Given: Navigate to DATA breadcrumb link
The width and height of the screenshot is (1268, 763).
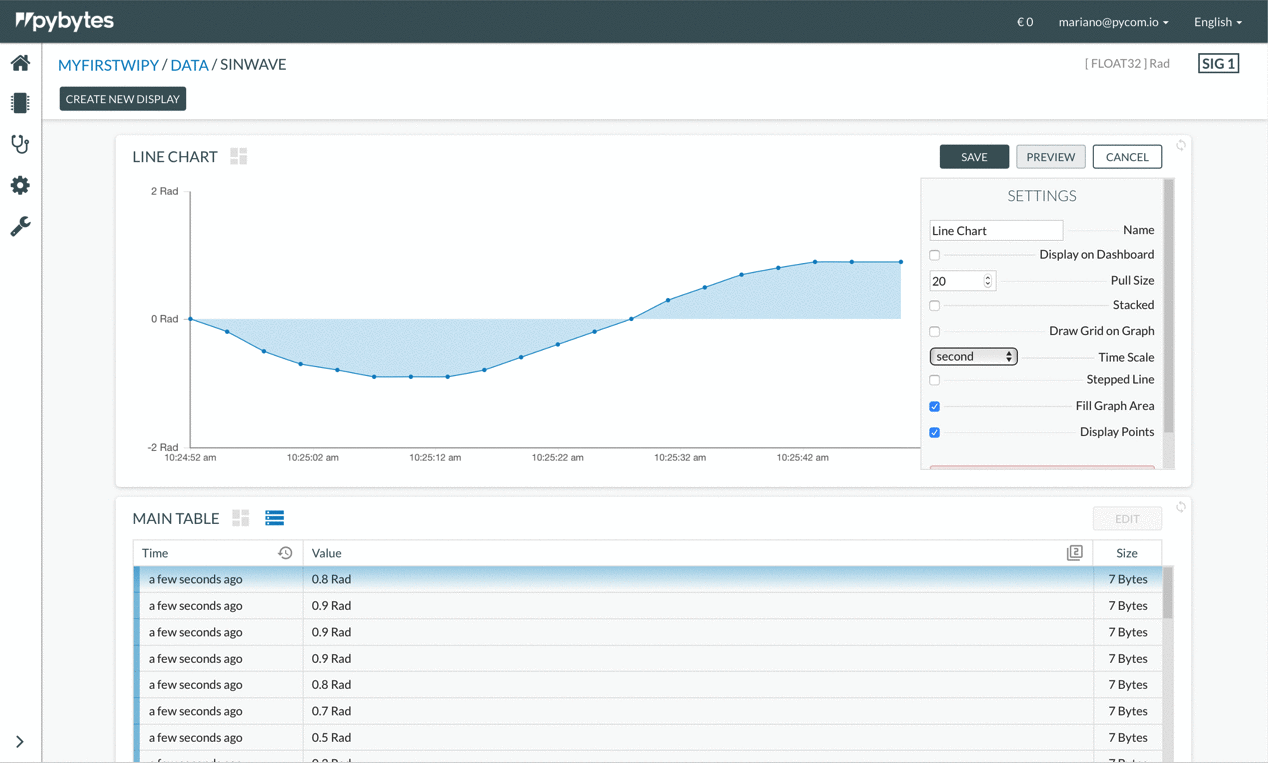Looking at the screenshot, I should tap(189, 65).
